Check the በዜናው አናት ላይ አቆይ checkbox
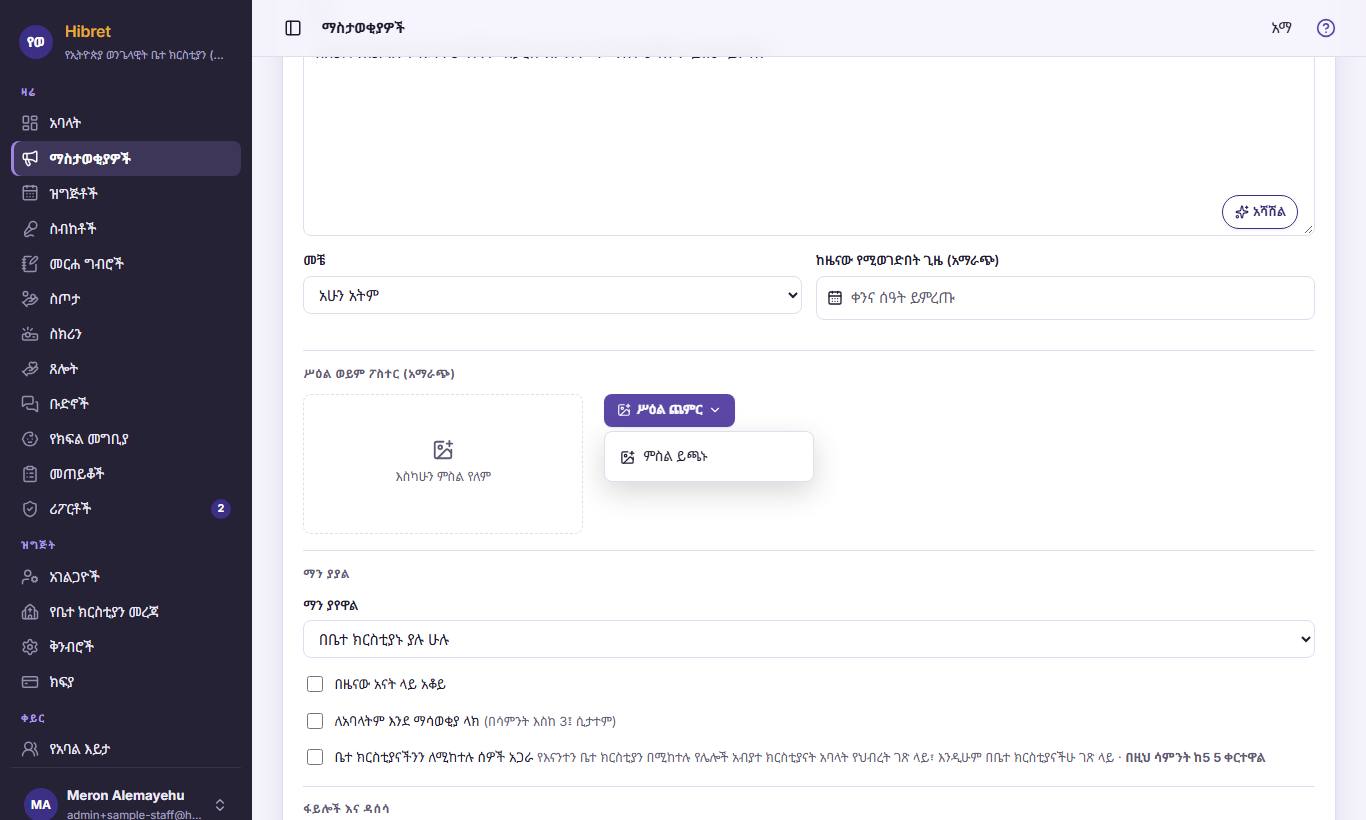This screenshot has width=1366, height=820. click(x=315, y=684)
